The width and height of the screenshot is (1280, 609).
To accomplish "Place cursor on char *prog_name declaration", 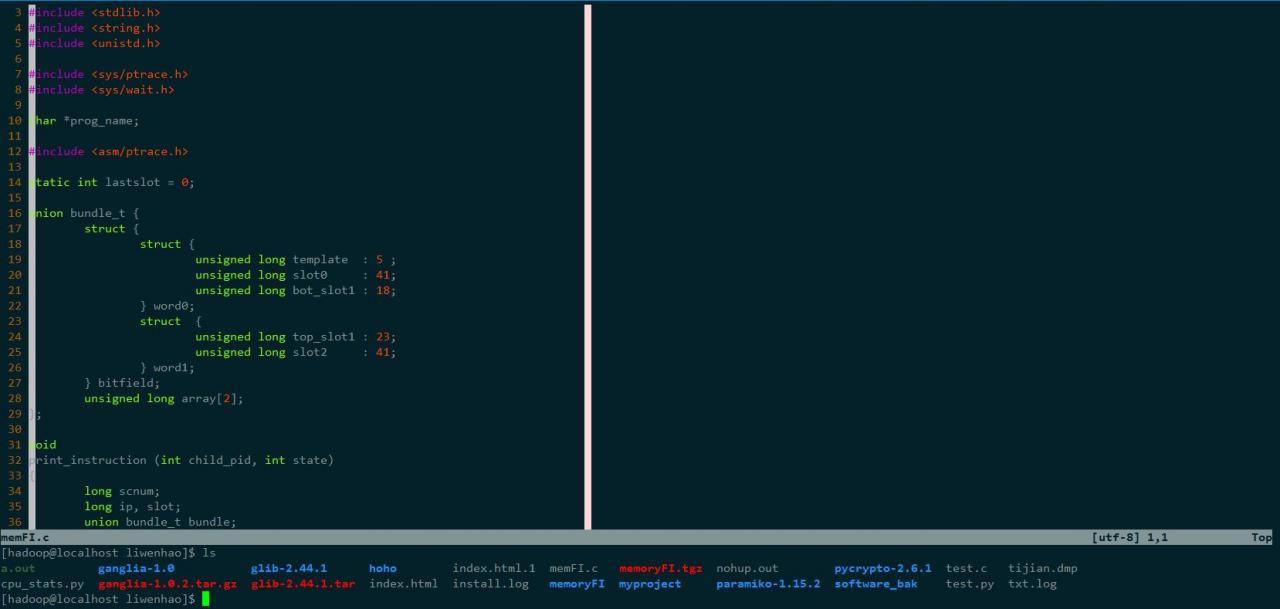I will point(84,121).
